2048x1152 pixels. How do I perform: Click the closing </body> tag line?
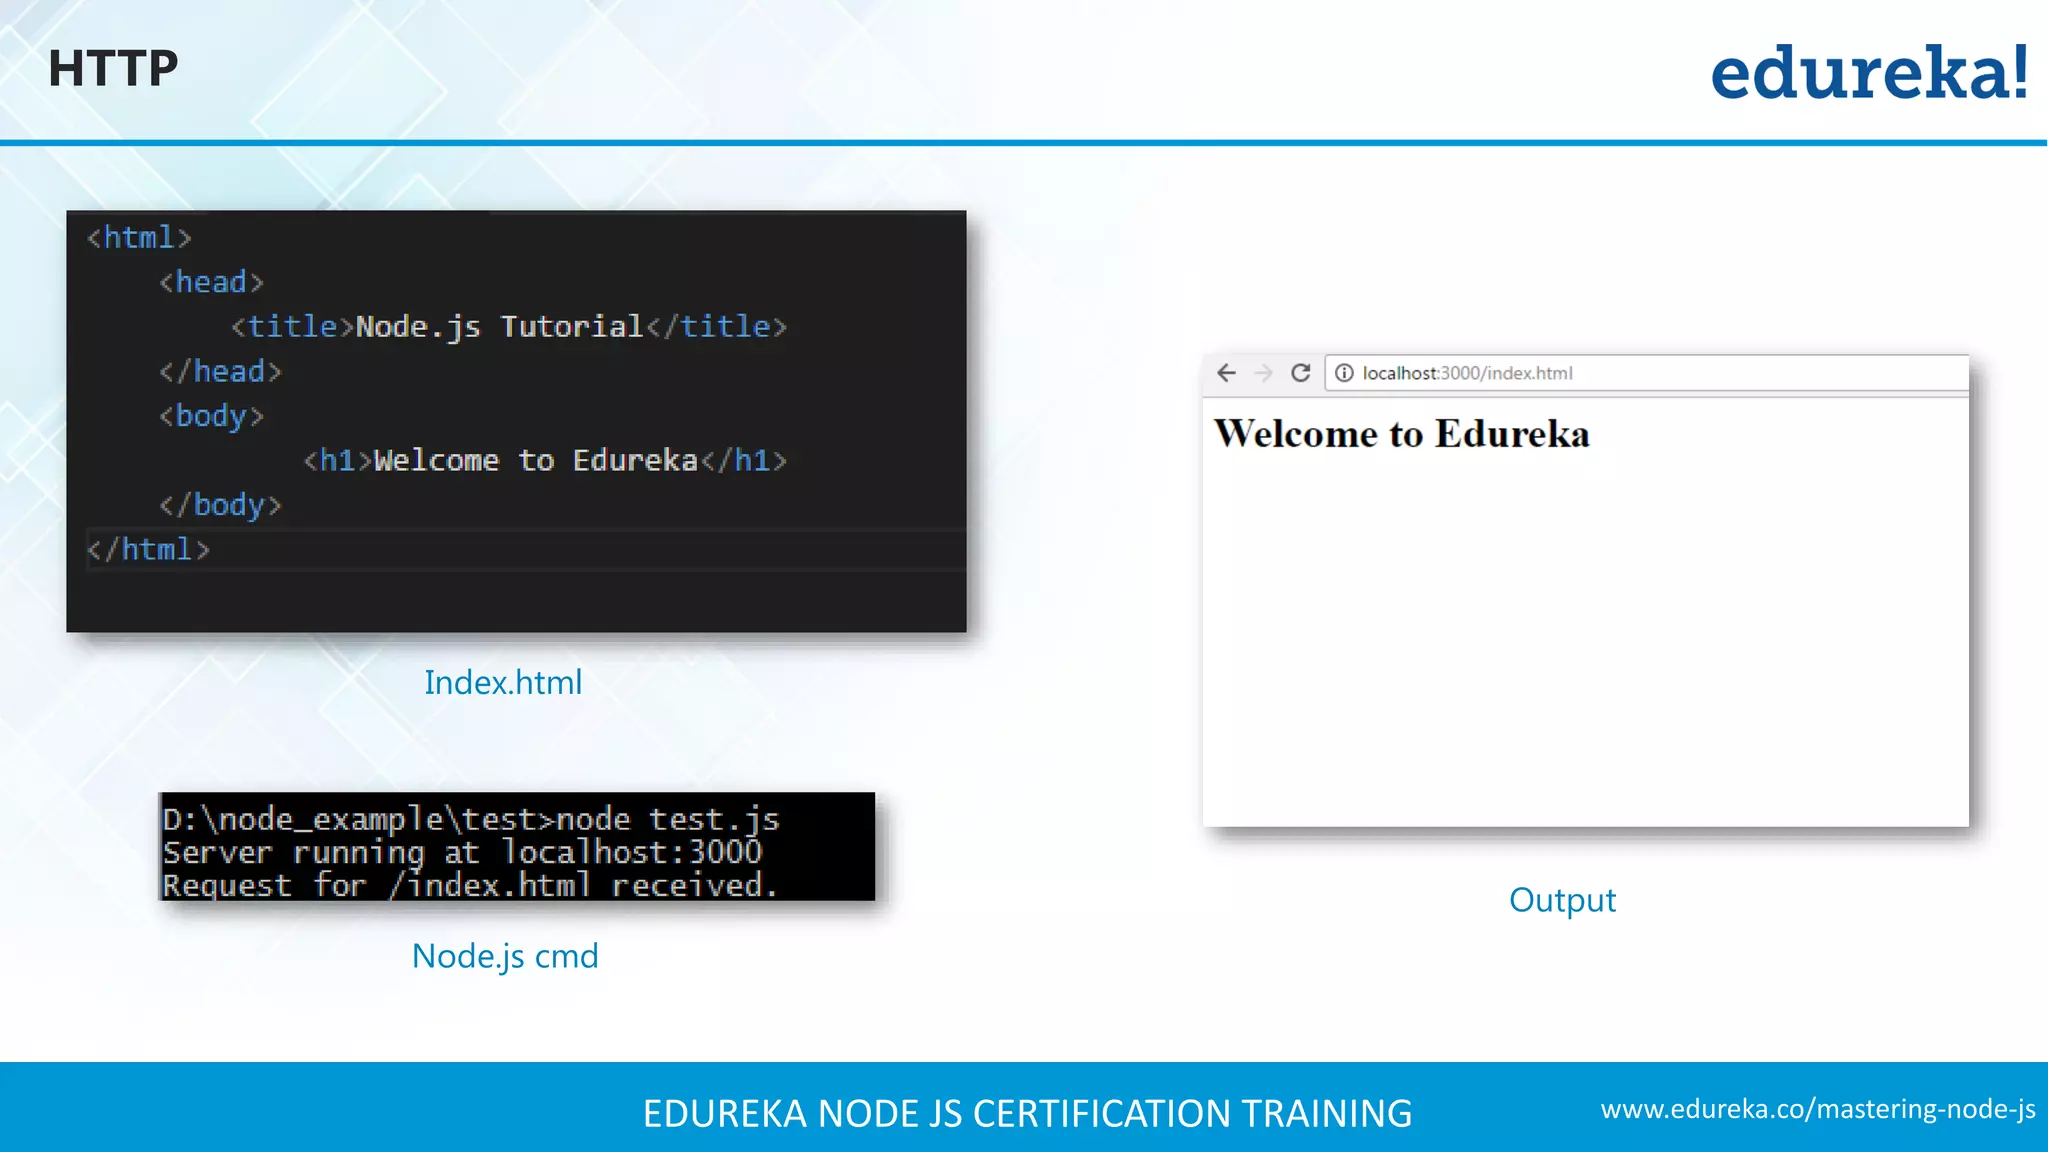pyautogui.click(x=220, y=505)
